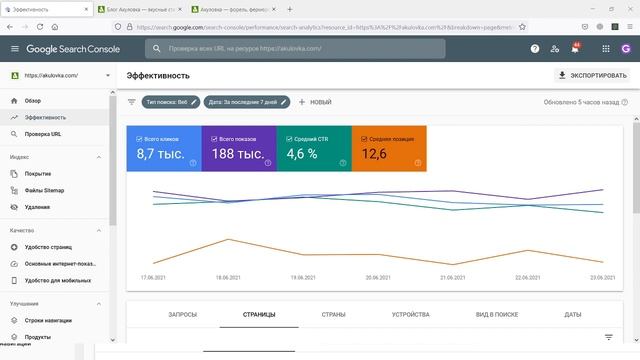The width and height of the screenshot is (640, 360).
Task: Open the Mobile usability sidebar item
Action: coord(55,281)
